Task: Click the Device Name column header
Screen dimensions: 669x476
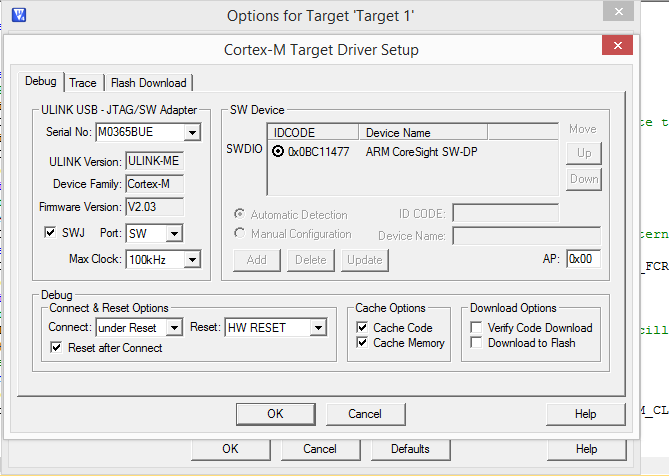Action: click(x=423, y=132)
